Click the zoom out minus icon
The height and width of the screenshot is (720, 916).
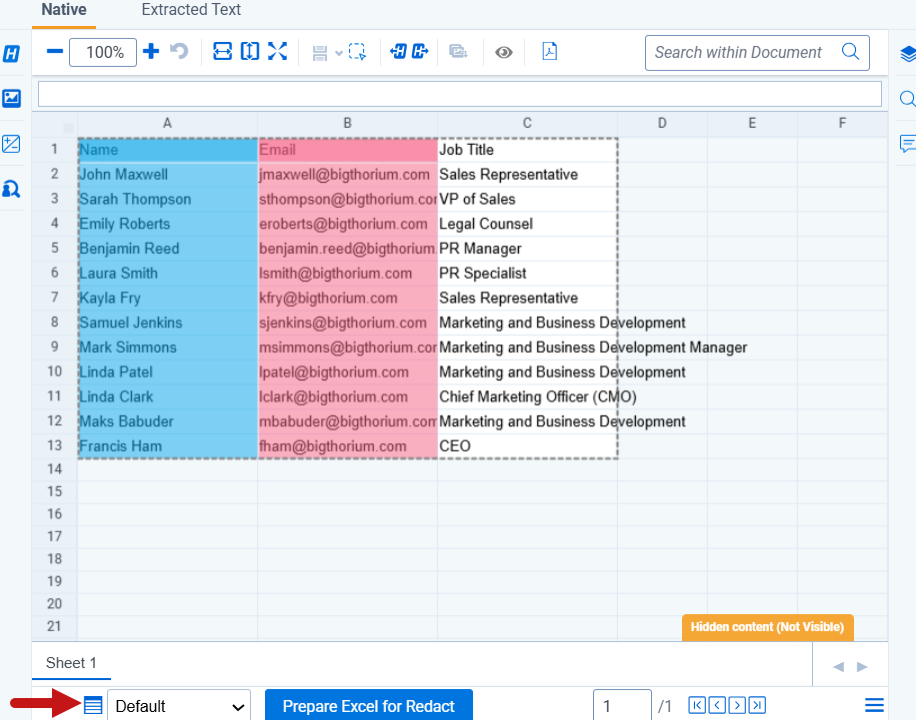pyautogui.click(x=55, y=52)
